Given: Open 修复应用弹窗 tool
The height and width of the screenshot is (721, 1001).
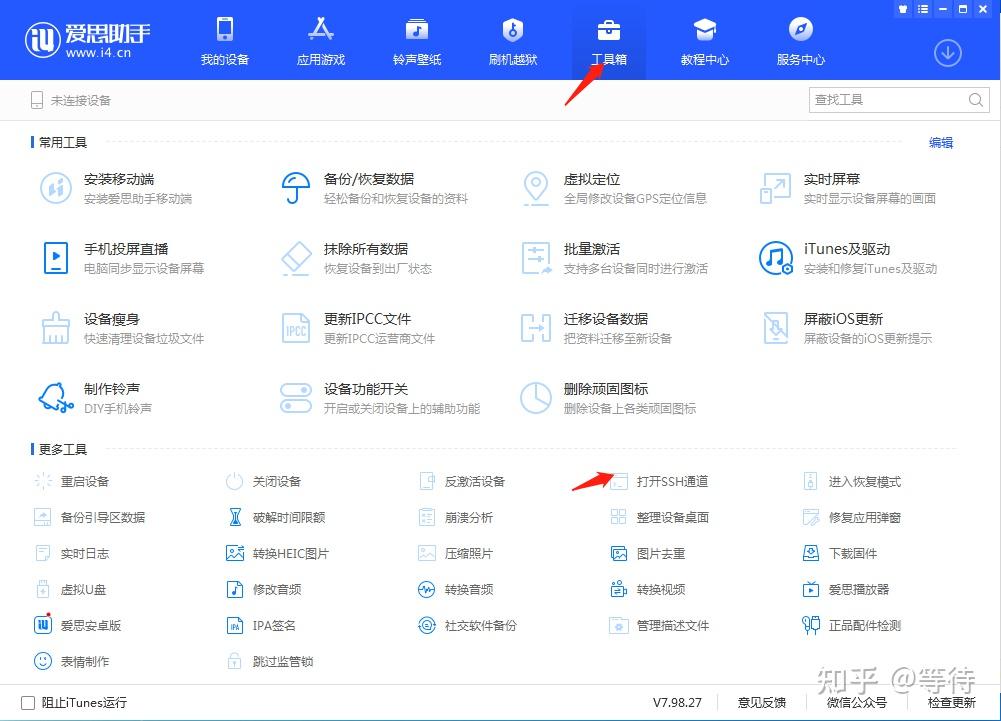Looking at the screenshot, I should (852, 517).
